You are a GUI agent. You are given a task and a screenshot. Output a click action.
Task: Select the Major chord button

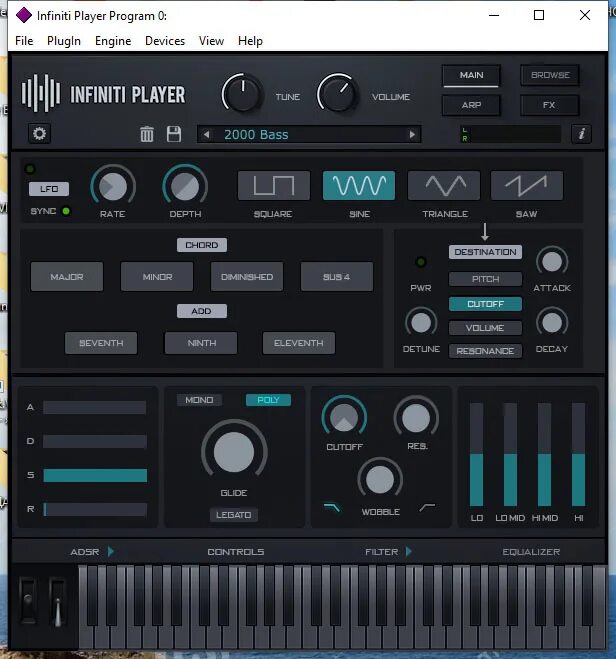pos(67,277)
